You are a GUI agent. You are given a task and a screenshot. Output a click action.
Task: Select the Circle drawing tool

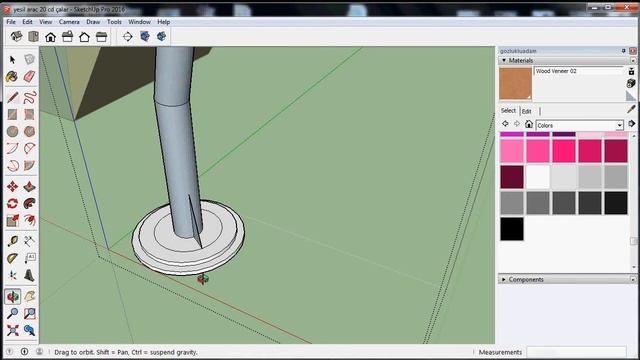click(x=12, y=131)
